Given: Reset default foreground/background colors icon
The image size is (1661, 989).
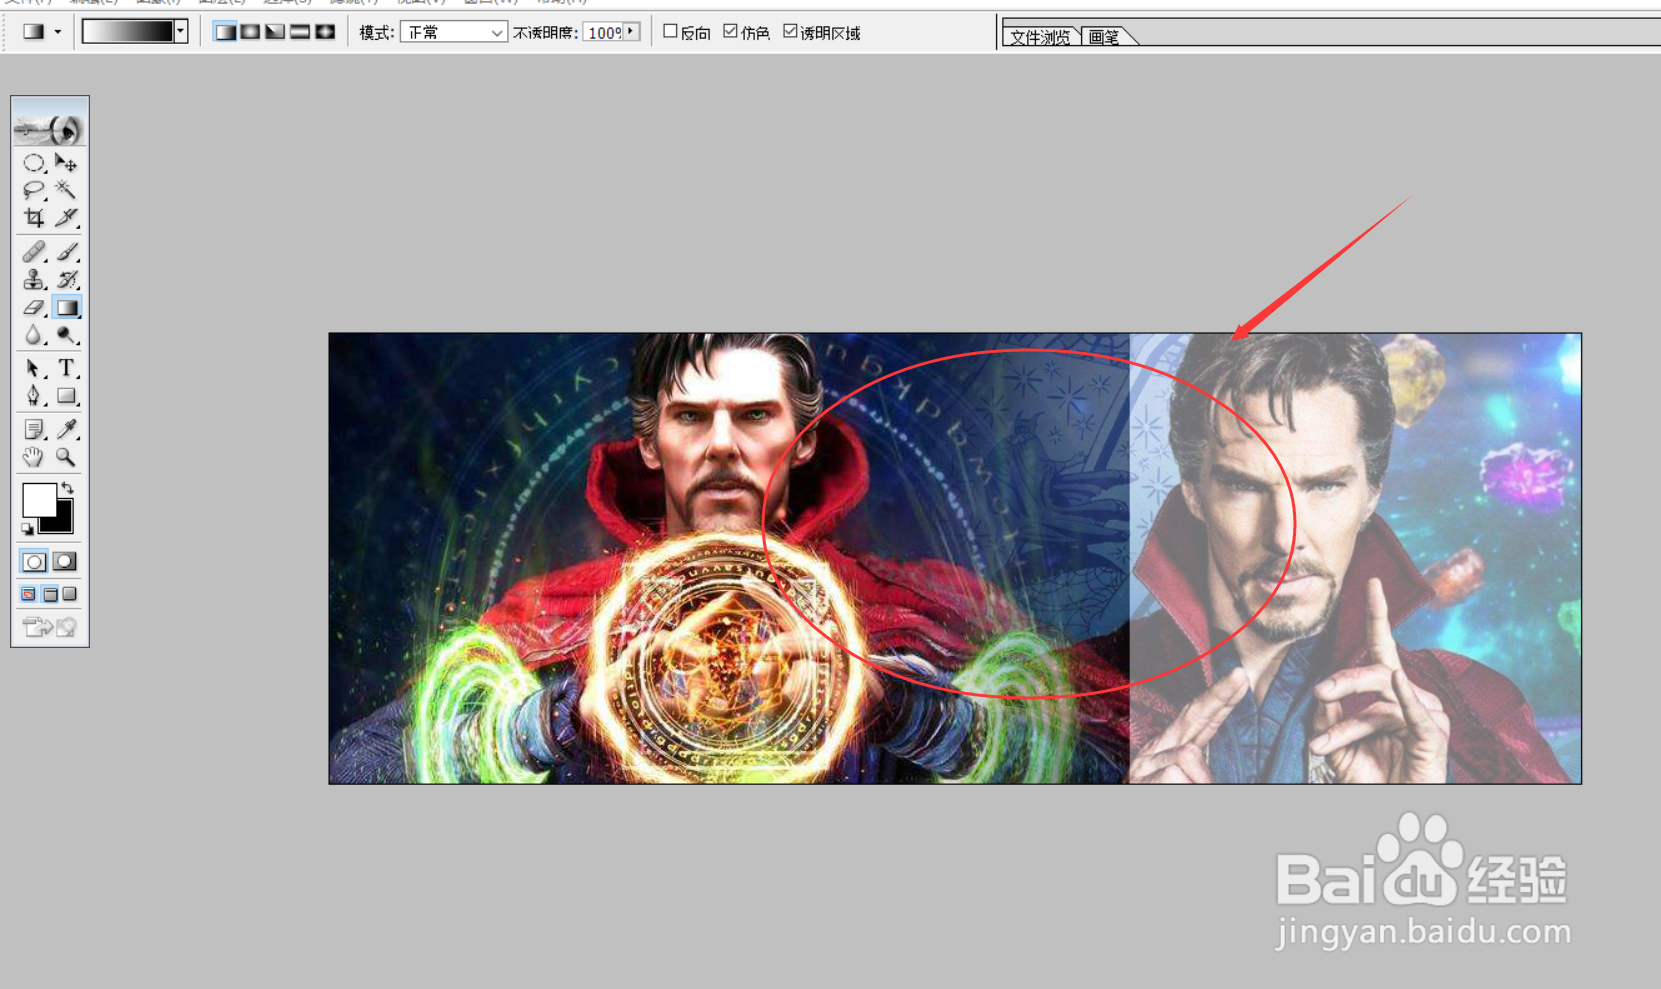Looking at the screenshot, I should click(28, 528).
